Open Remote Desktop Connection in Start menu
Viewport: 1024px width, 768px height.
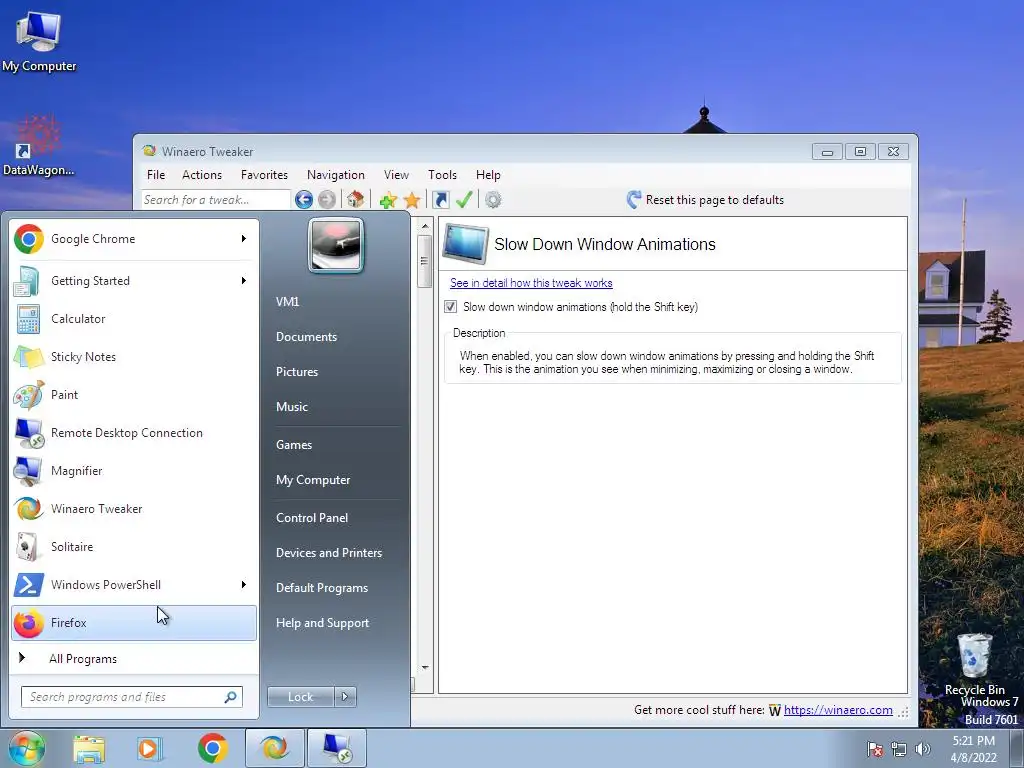pyautogui.click(x=134, y=432)
